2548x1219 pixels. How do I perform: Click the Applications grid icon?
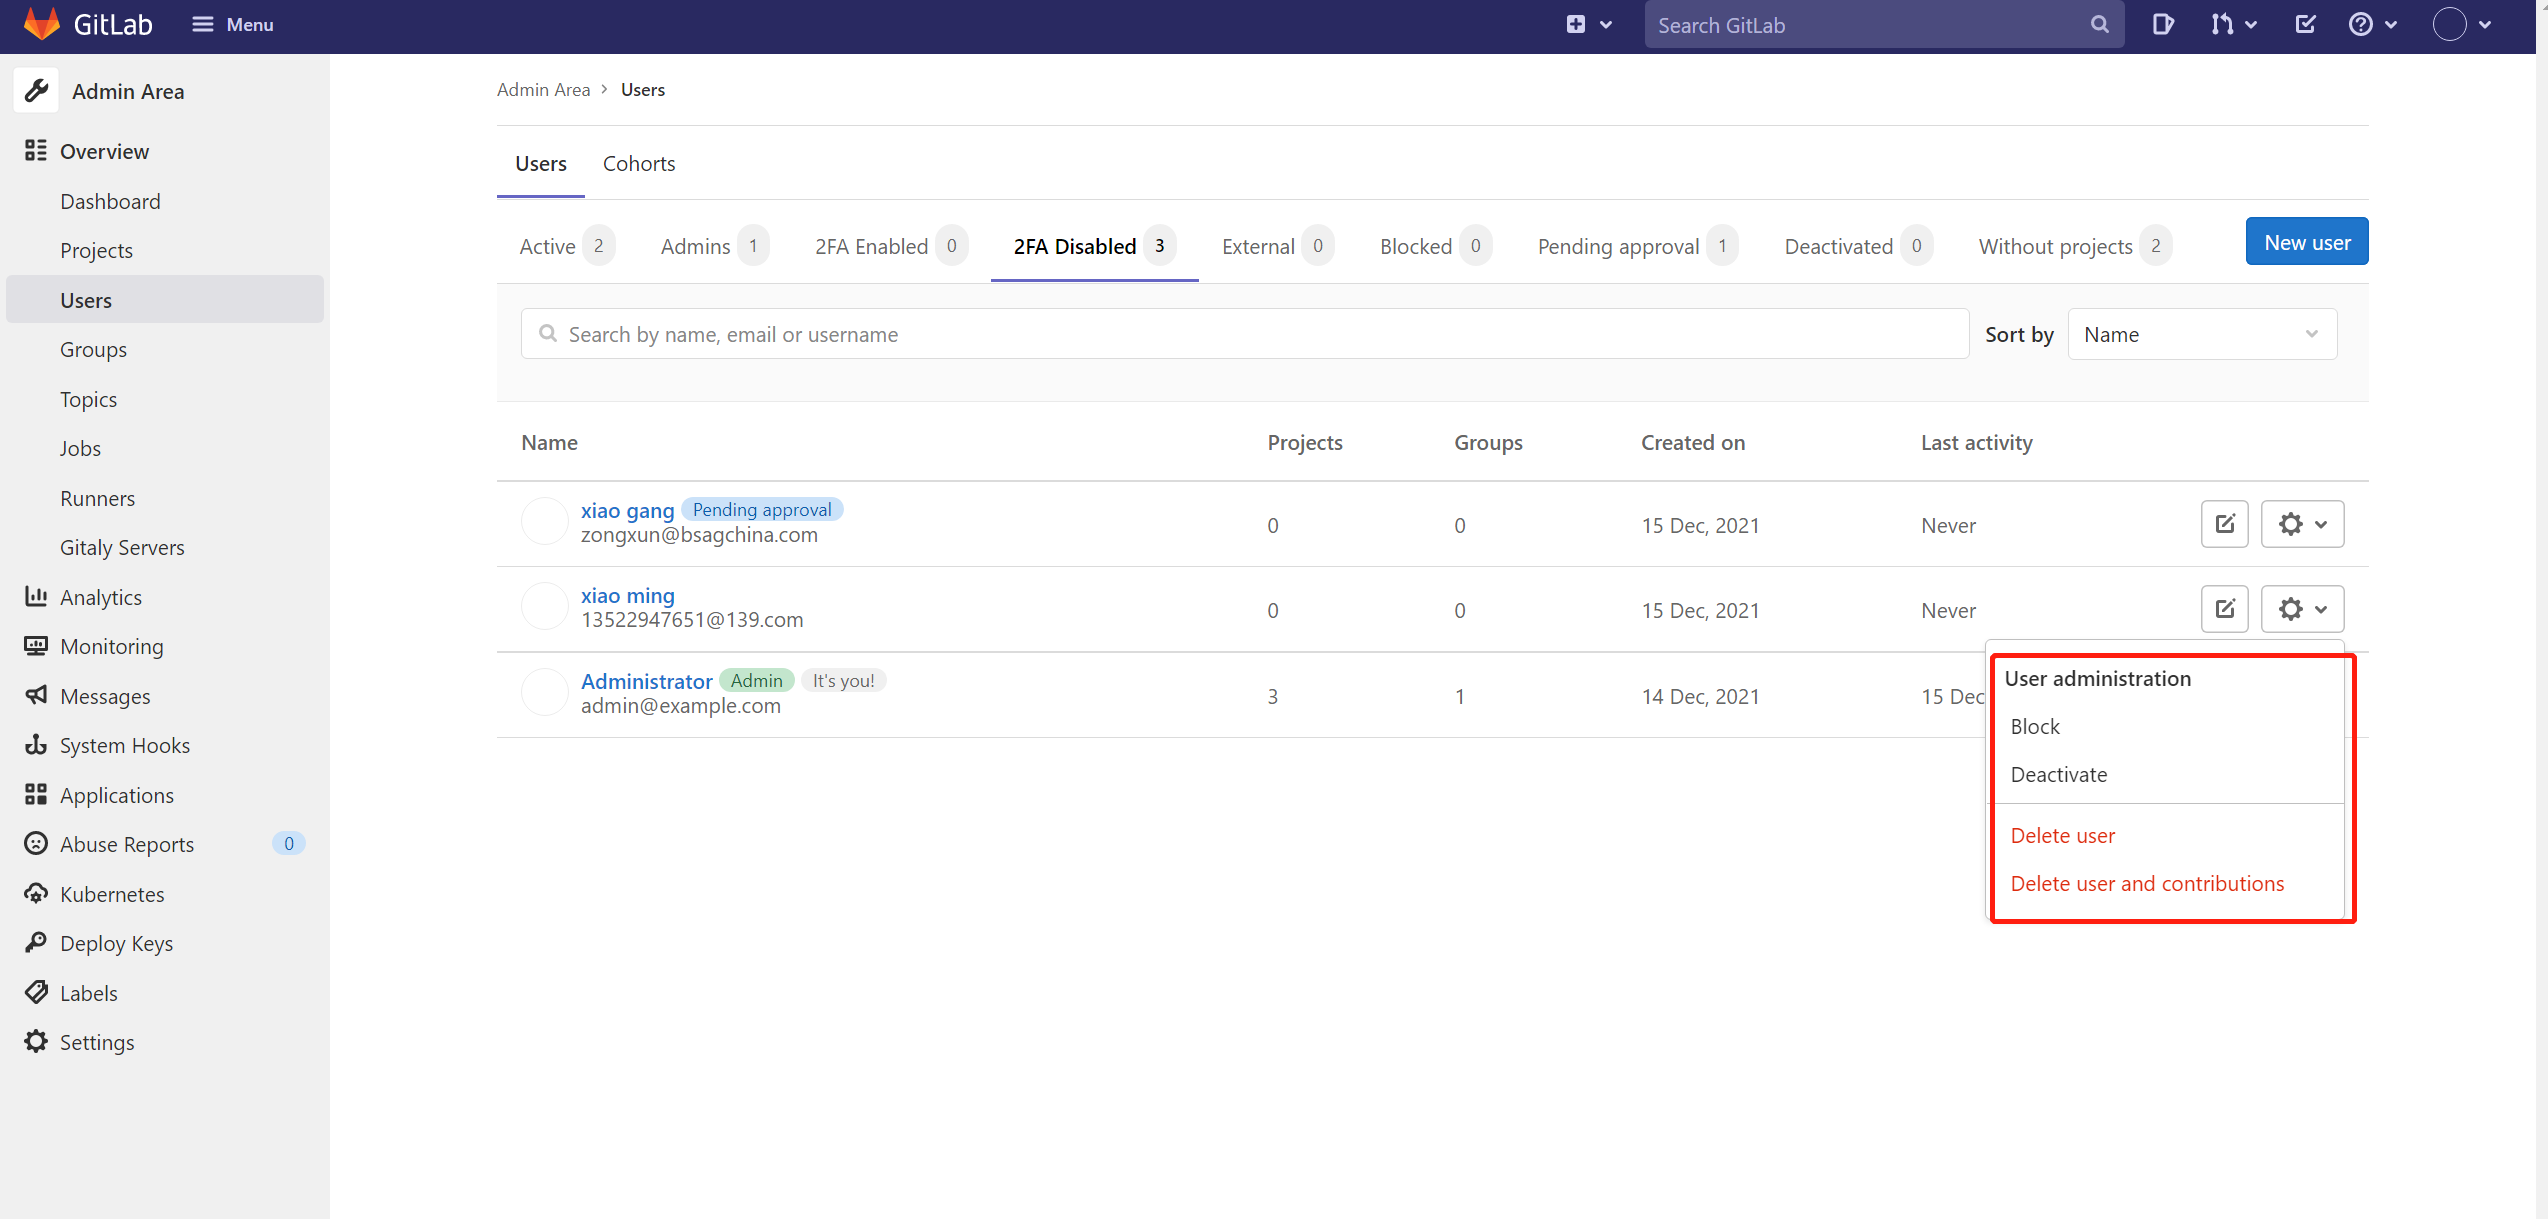[36, 795]
